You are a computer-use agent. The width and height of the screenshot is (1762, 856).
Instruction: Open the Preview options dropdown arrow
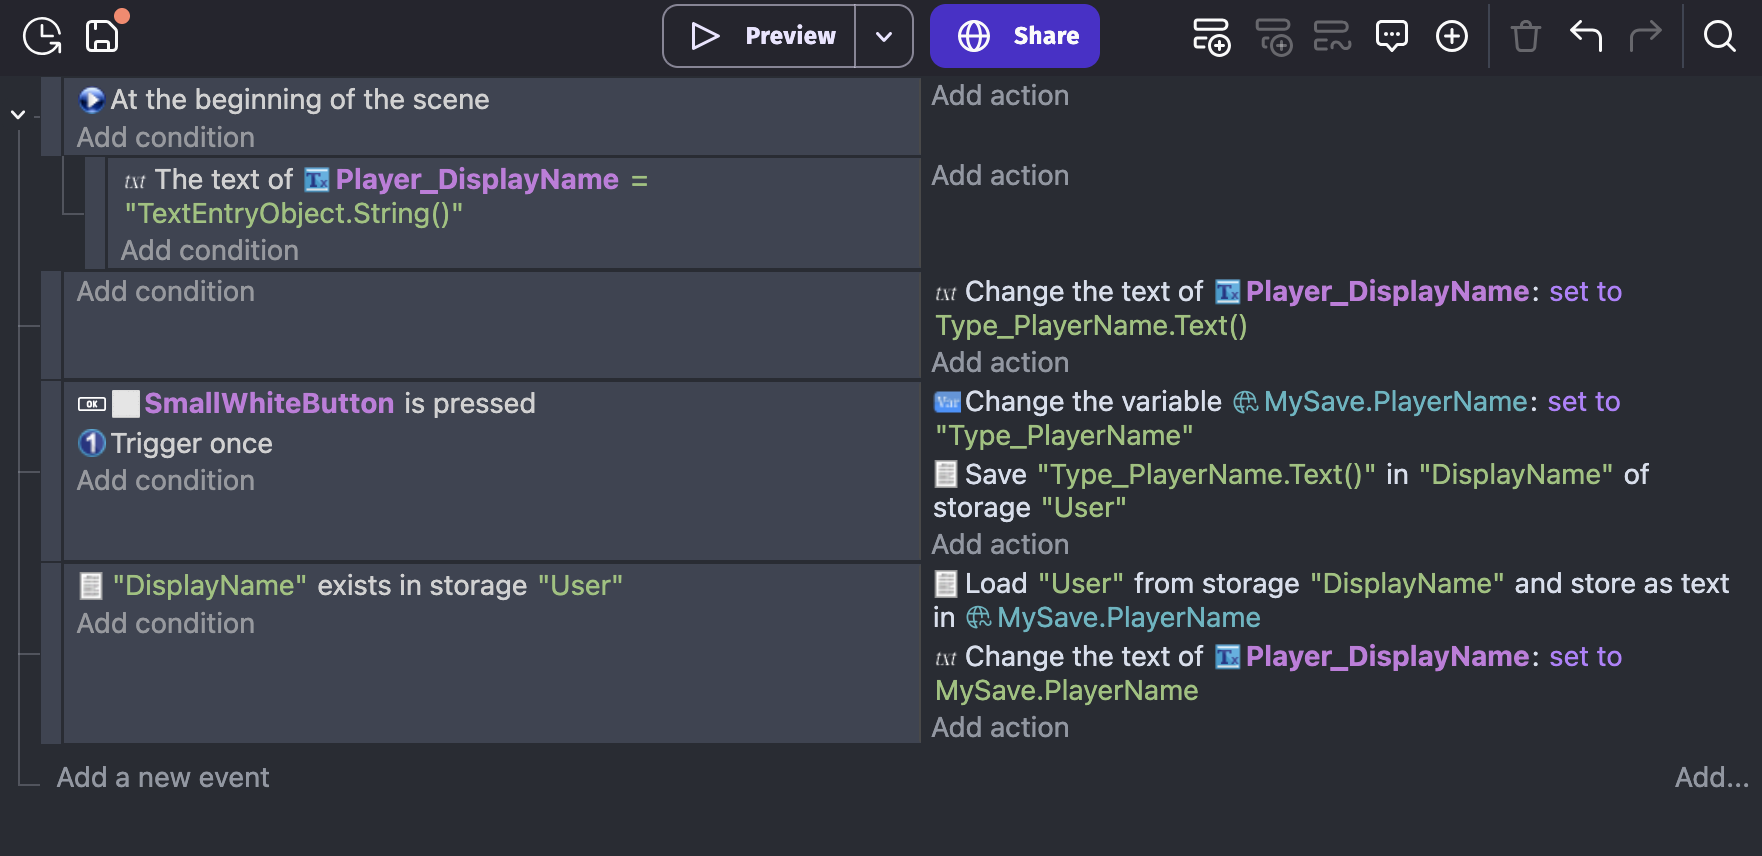tap(884, 37)
